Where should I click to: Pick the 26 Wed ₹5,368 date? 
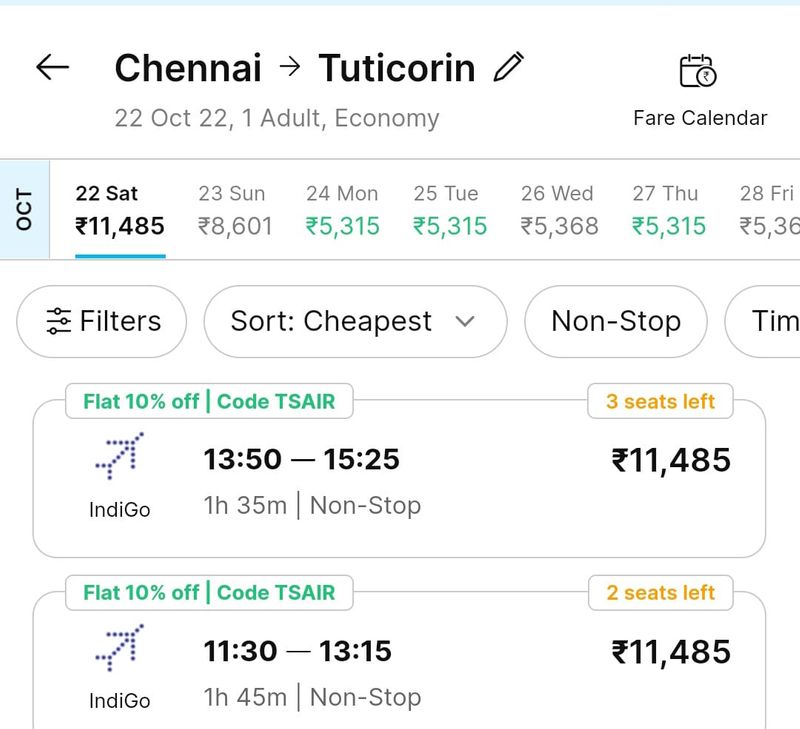pyautogui.click(x=558, y=211)
